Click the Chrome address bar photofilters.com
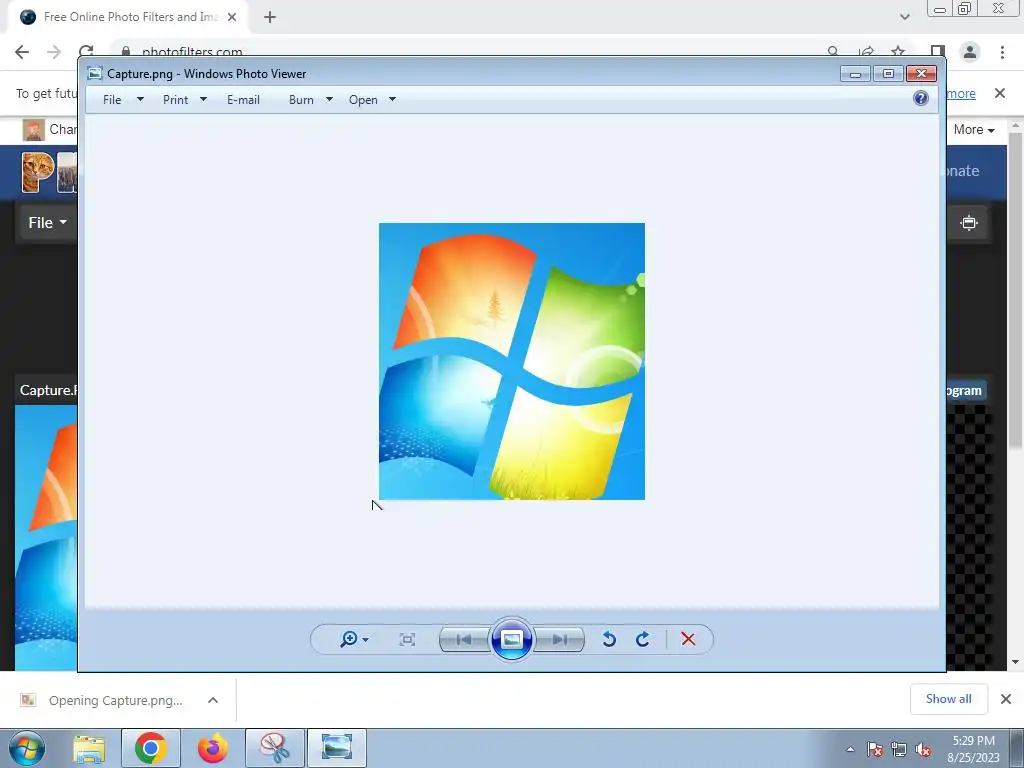The image size is (1024, 768). point(192,51)
